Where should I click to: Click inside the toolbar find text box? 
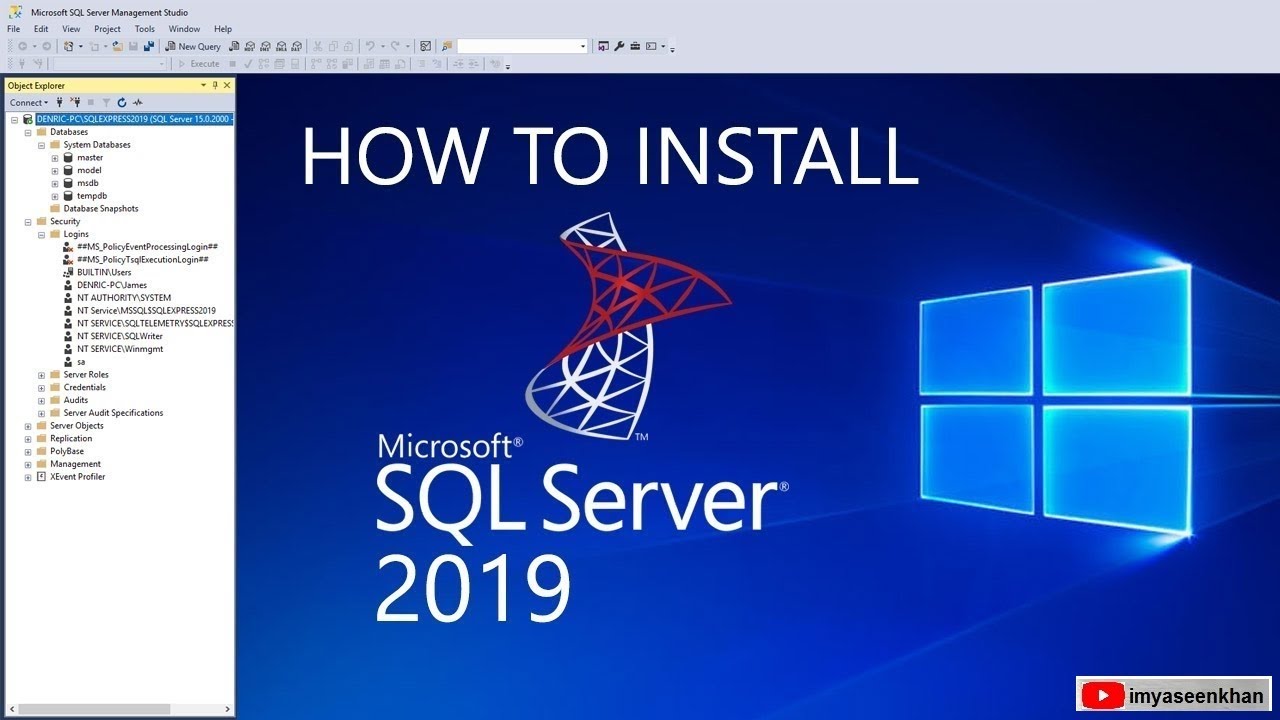pos(517,46)
